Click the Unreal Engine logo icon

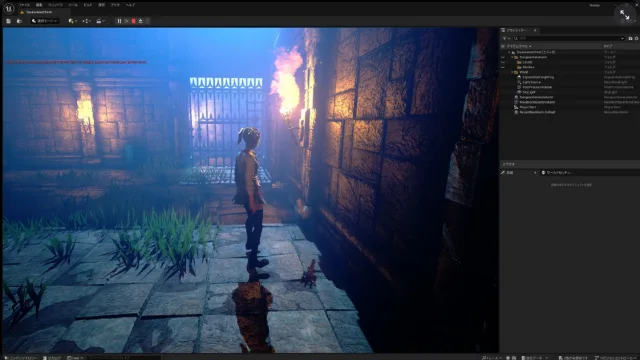tap(9, 8)
